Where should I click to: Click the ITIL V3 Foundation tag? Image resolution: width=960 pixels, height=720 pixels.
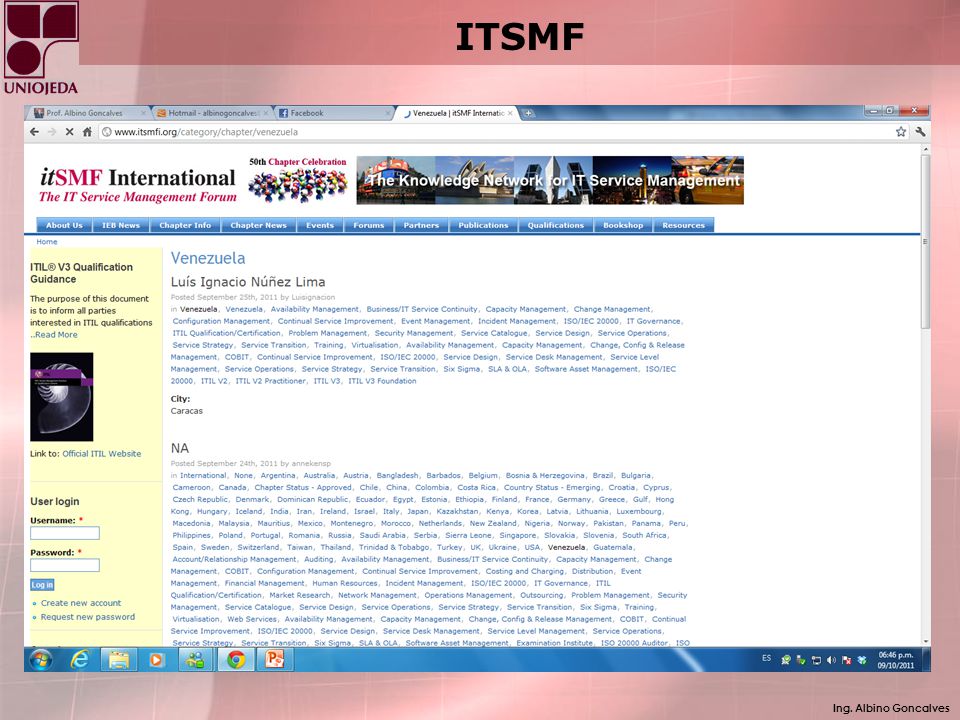pyautogui.click(x=382, y=381)
